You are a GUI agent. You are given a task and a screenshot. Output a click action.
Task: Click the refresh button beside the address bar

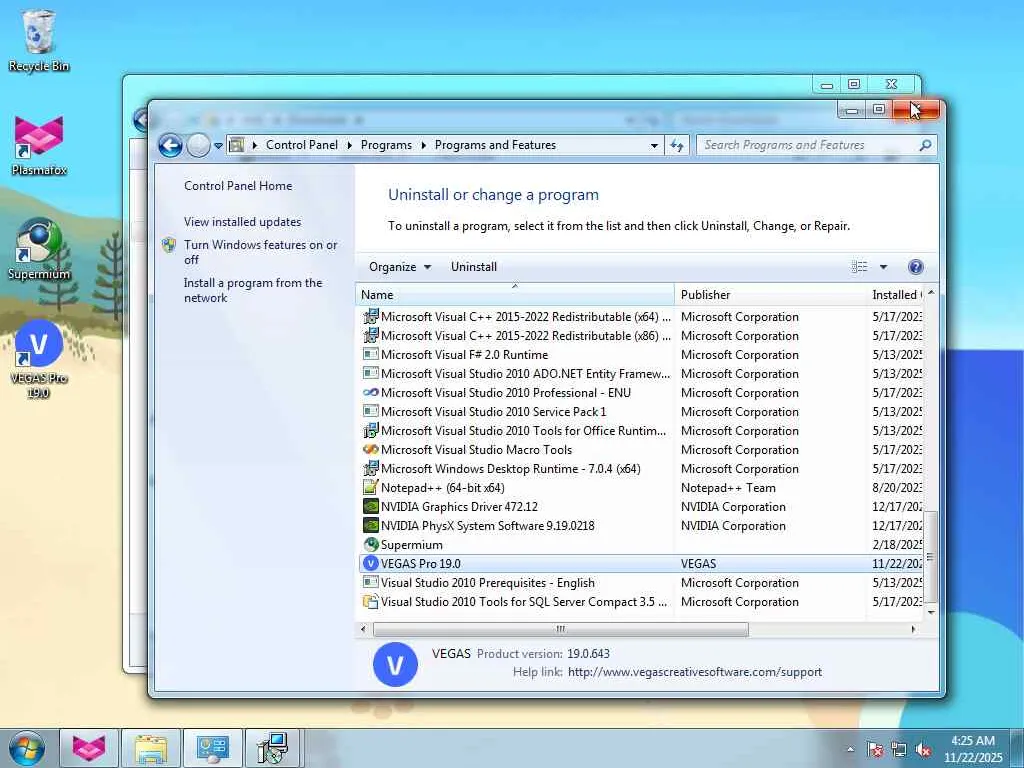pyautogui.click(x=677, y=145)
